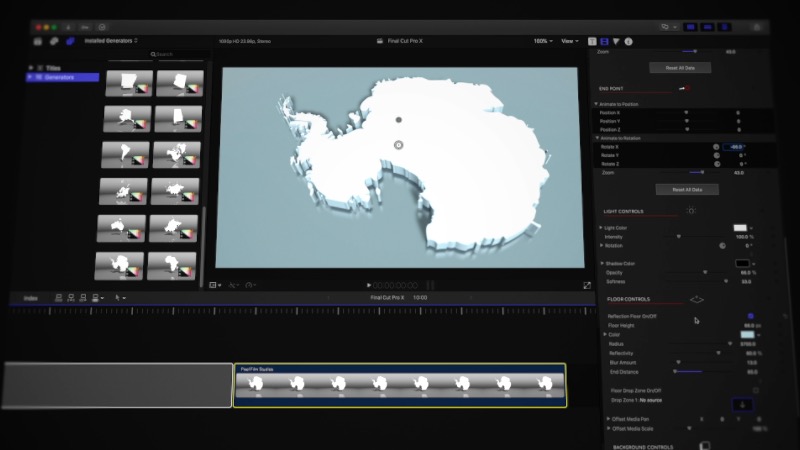Click the clapperboard icon beside Final Cut Pro X
This screenshot has height=450, width=800.
click(380, 41)
